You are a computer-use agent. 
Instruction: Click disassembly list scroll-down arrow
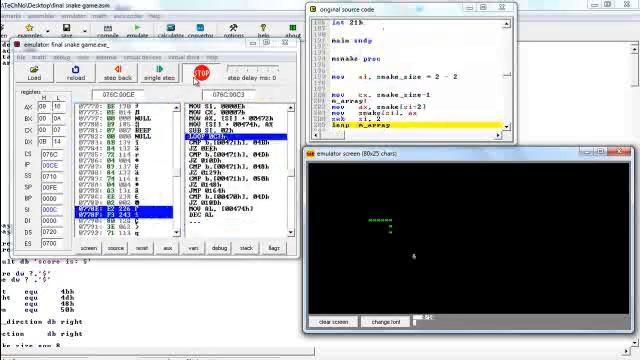(291, 233)
